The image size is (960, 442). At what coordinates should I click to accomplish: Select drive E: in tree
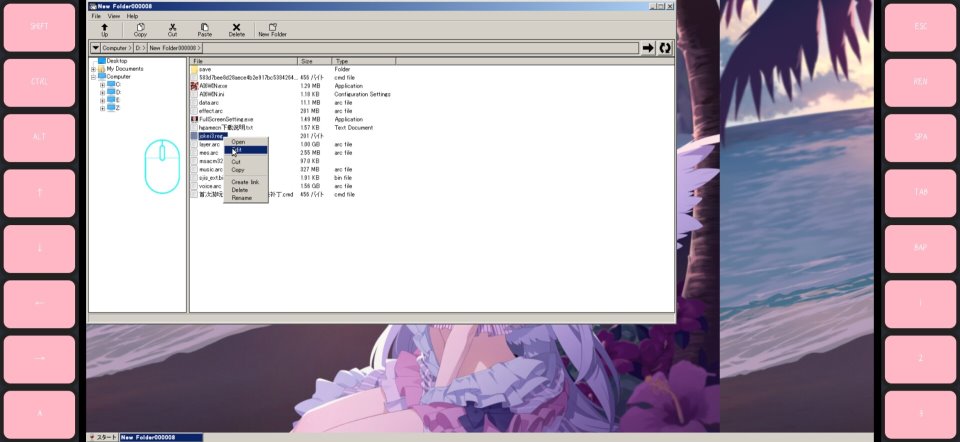114,100
